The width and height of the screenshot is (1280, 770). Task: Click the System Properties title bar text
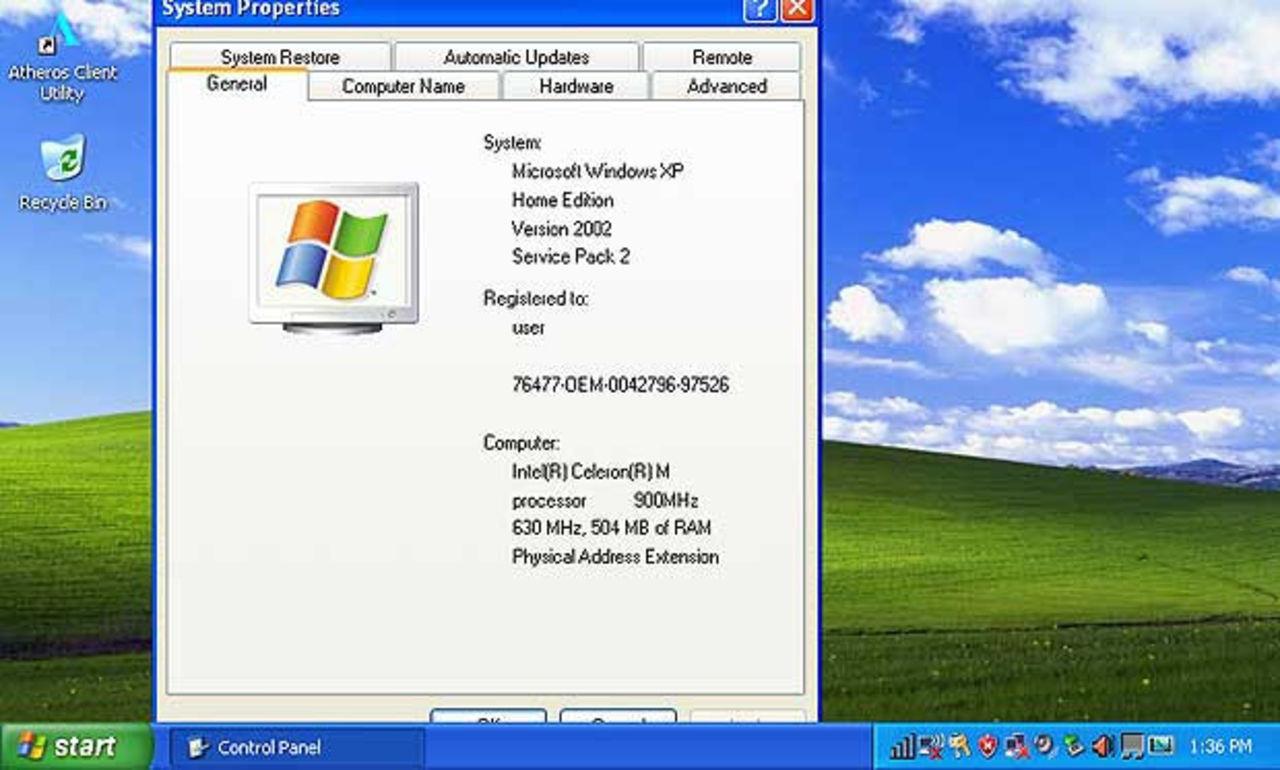(x=250, y=9)
